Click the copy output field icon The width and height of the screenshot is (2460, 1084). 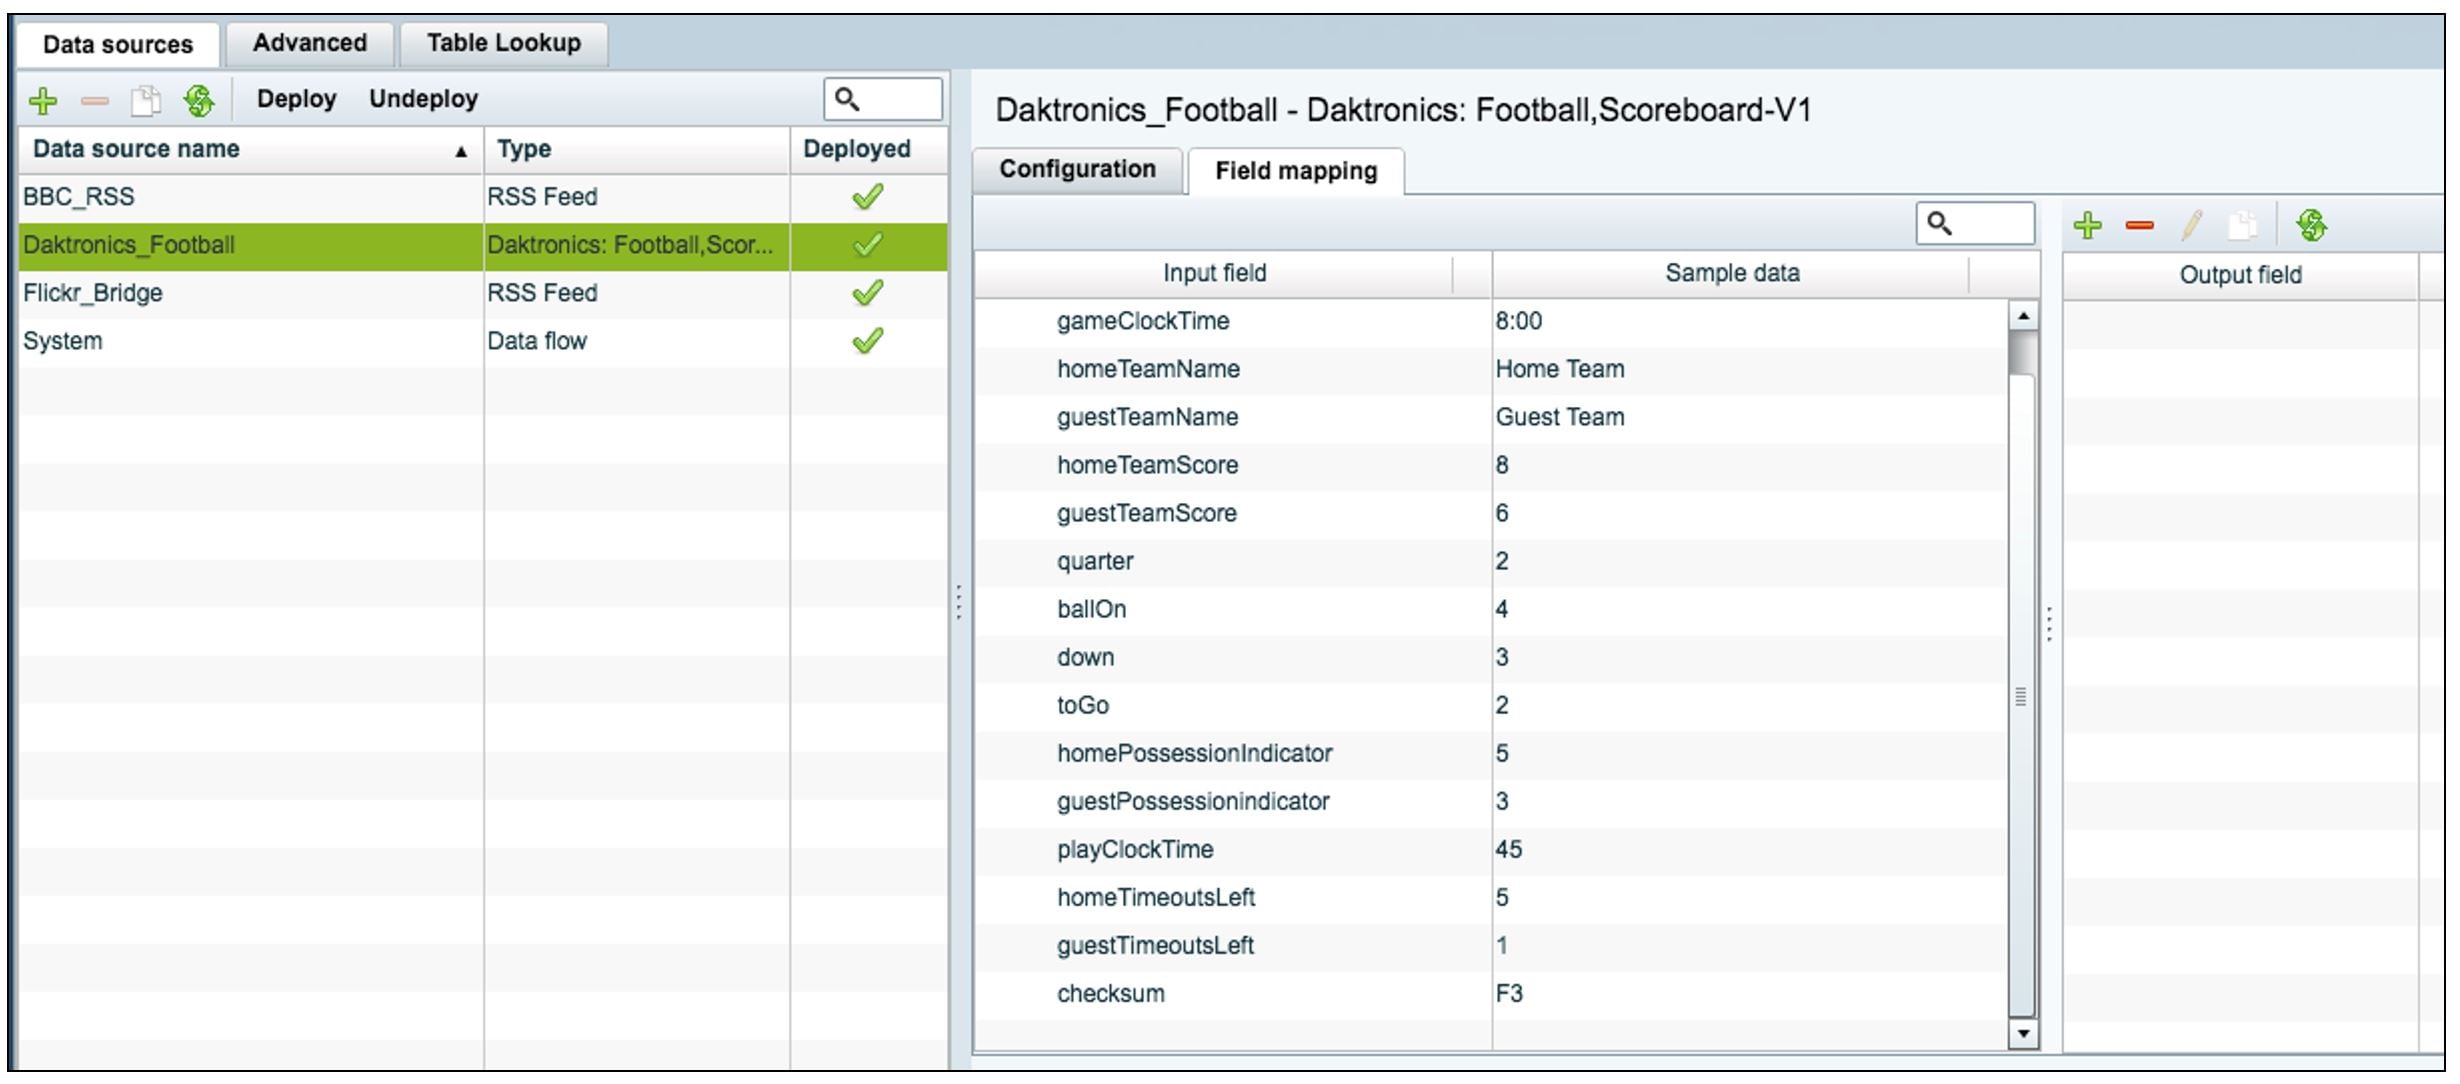pyautogui.click(x=2242, y=225)
